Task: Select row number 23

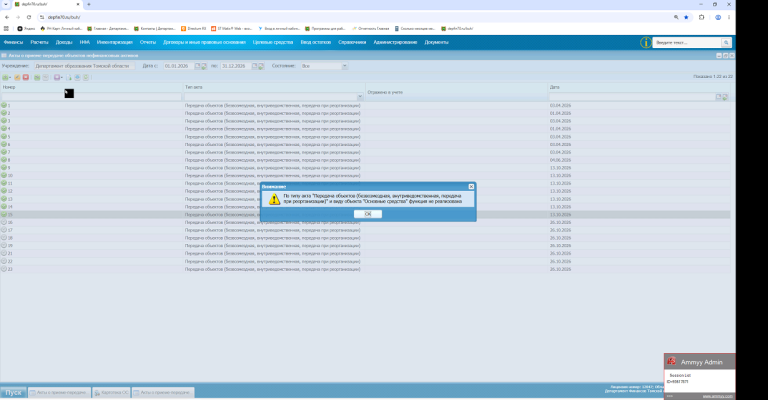Action: point(365,269)
